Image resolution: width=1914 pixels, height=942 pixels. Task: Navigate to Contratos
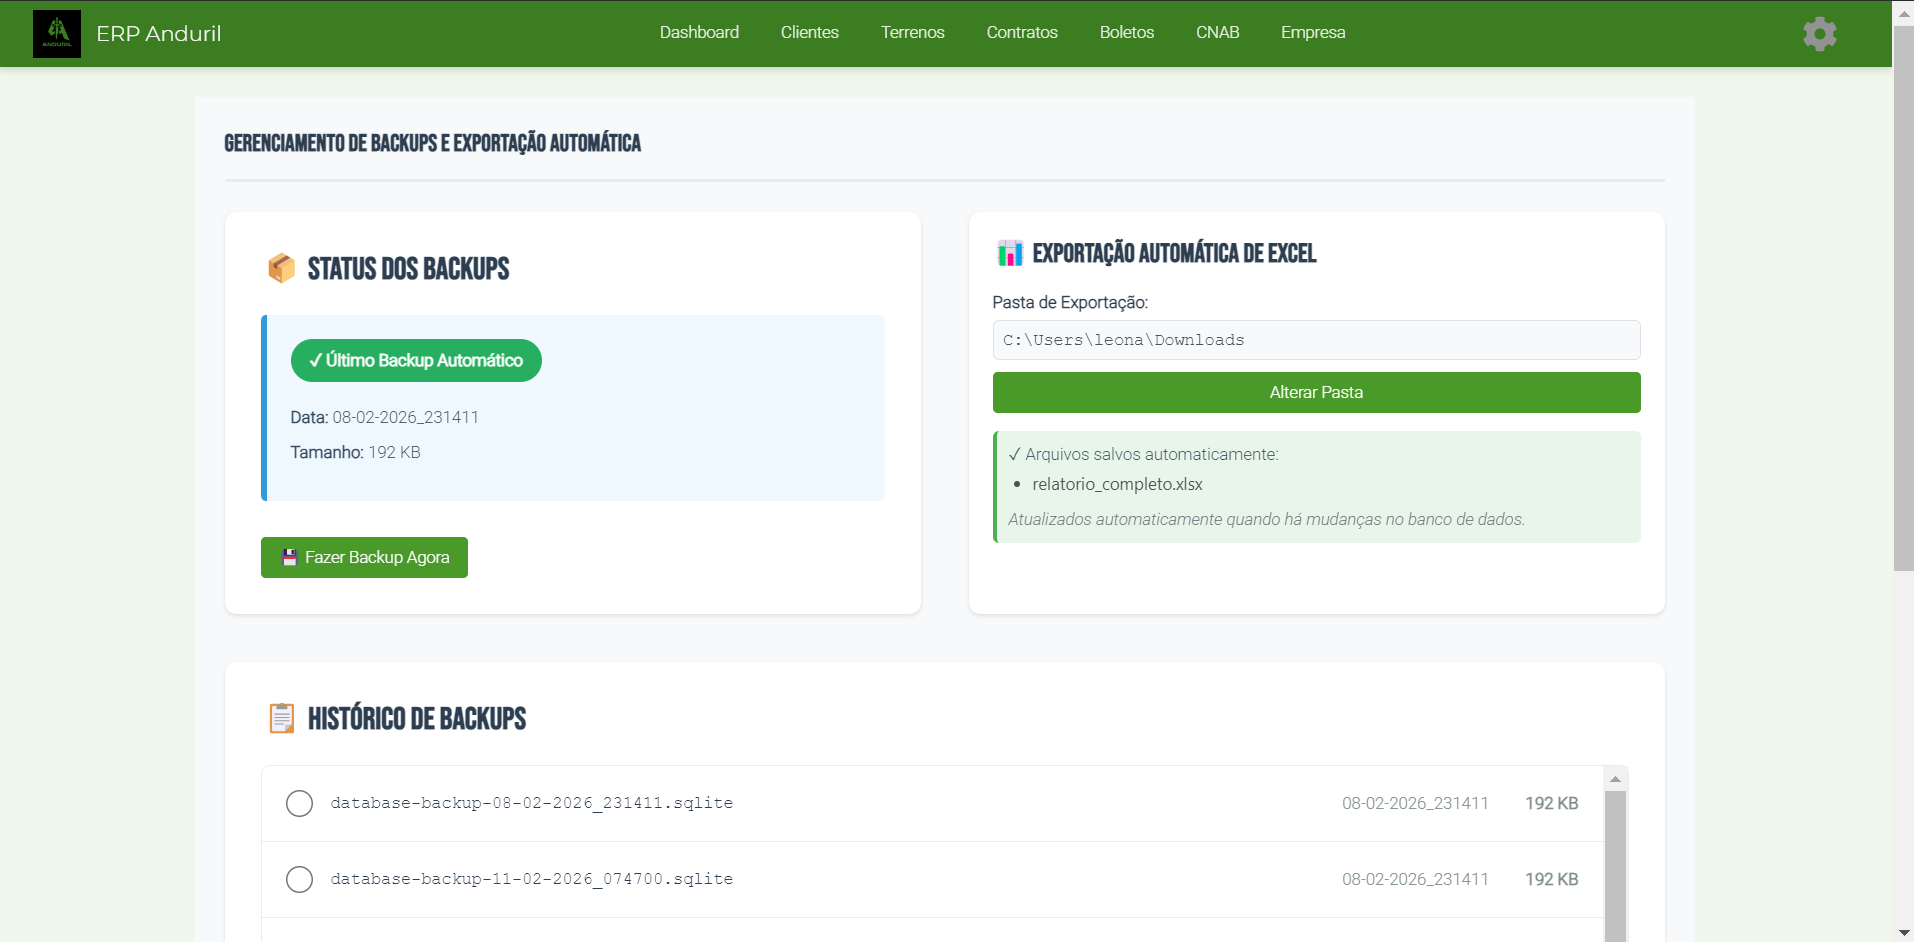(x=1021, y=32)
